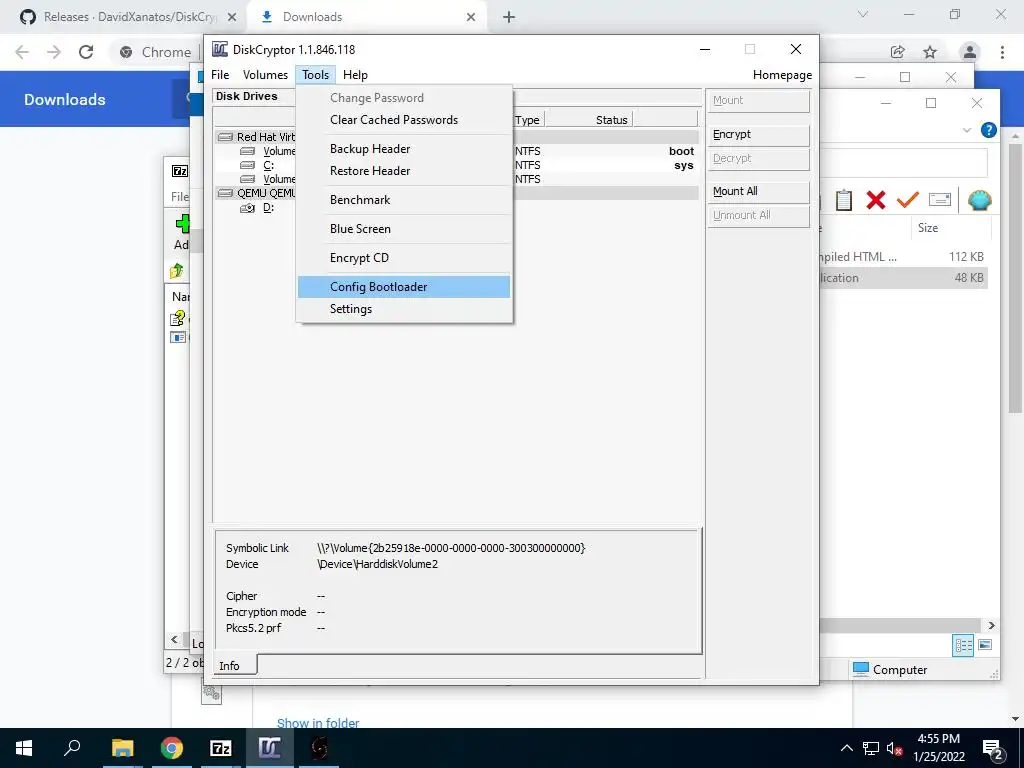Viewport: 1024px width, 768px height.
Task: Click the red X delete icon
Action: point(876,200)
